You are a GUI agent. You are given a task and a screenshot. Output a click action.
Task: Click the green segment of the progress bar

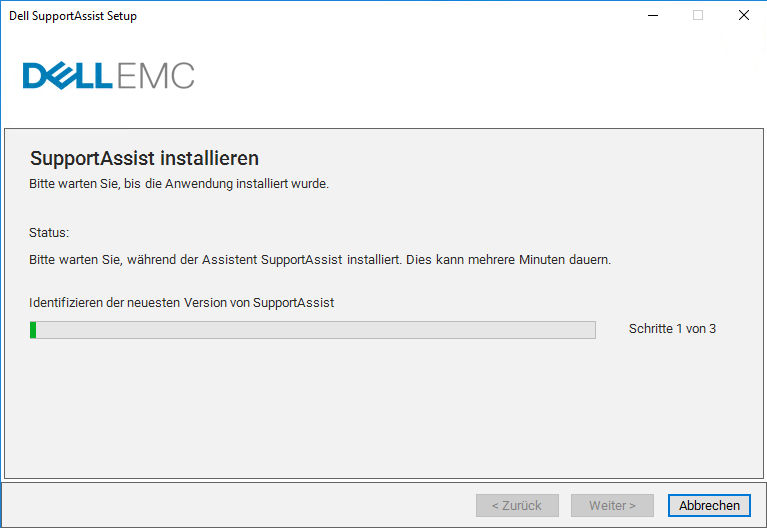tap(33, 330)
